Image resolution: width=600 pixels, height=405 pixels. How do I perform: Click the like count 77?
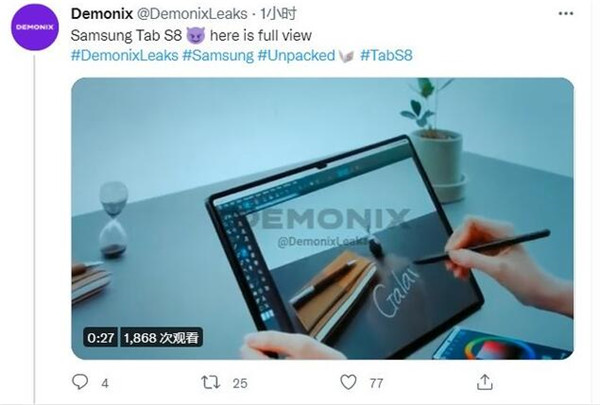pyautogui.click(x=376, y=383)
